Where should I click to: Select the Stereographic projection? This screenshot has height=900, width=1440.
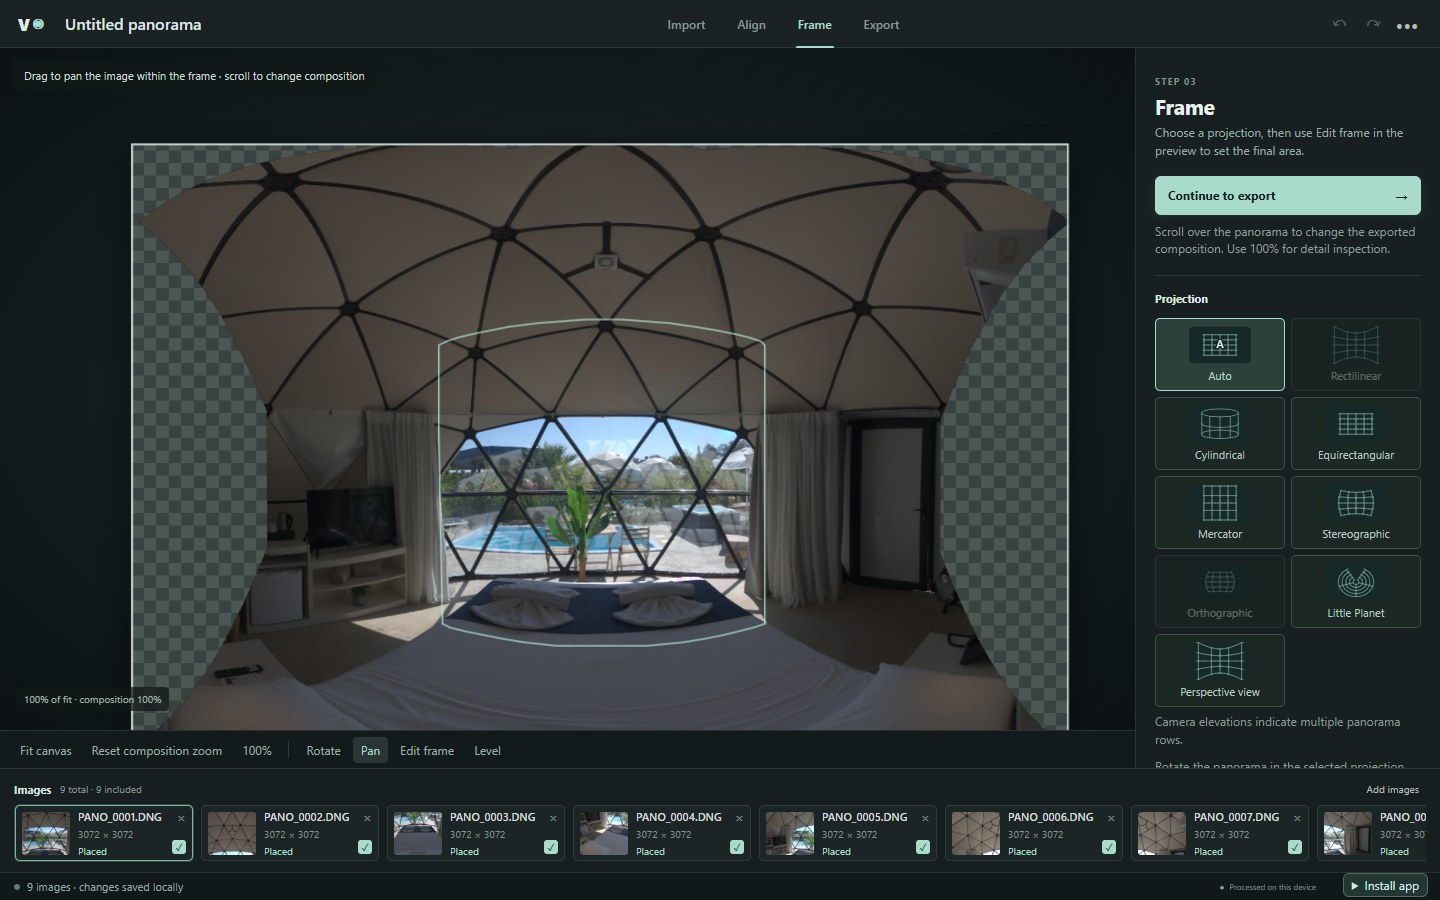(1355, 512)
